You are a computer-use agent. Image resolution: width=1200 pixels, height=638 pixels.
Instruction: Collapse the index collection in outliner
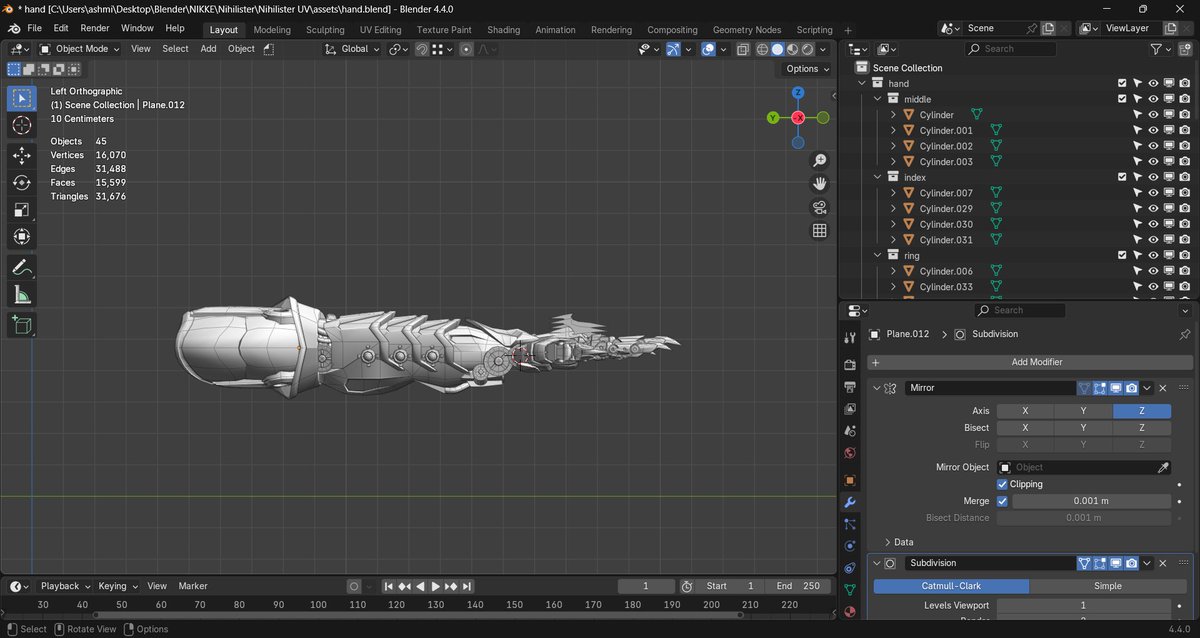click(x=878, y=177)
